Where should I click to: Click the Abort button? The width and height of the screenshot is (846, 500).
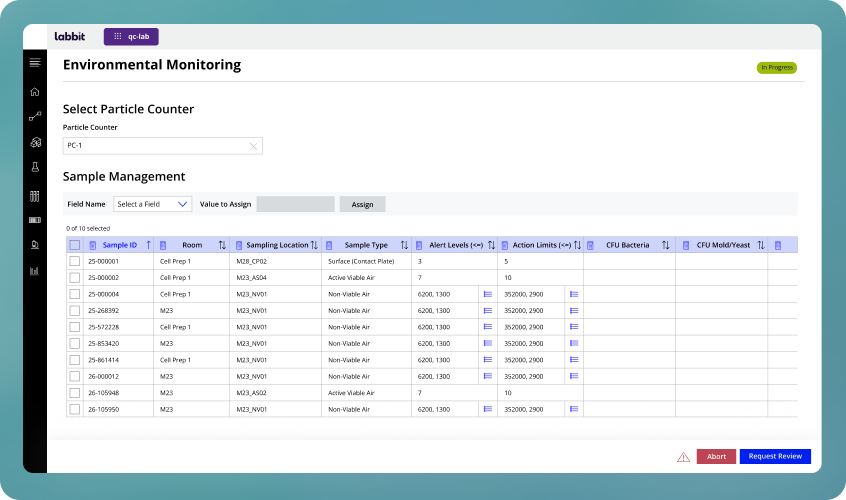[x=717, y=456]
